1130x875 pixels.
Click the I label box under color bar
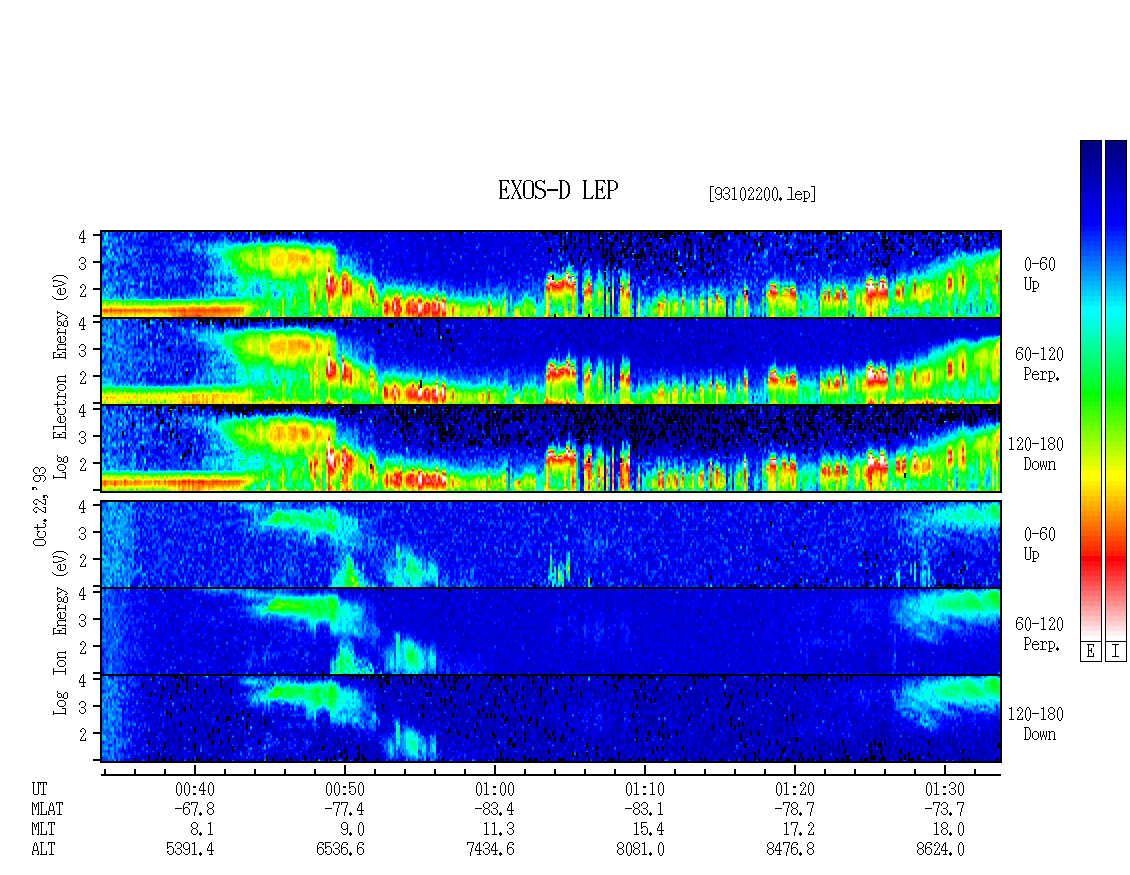click(1116, 652)
